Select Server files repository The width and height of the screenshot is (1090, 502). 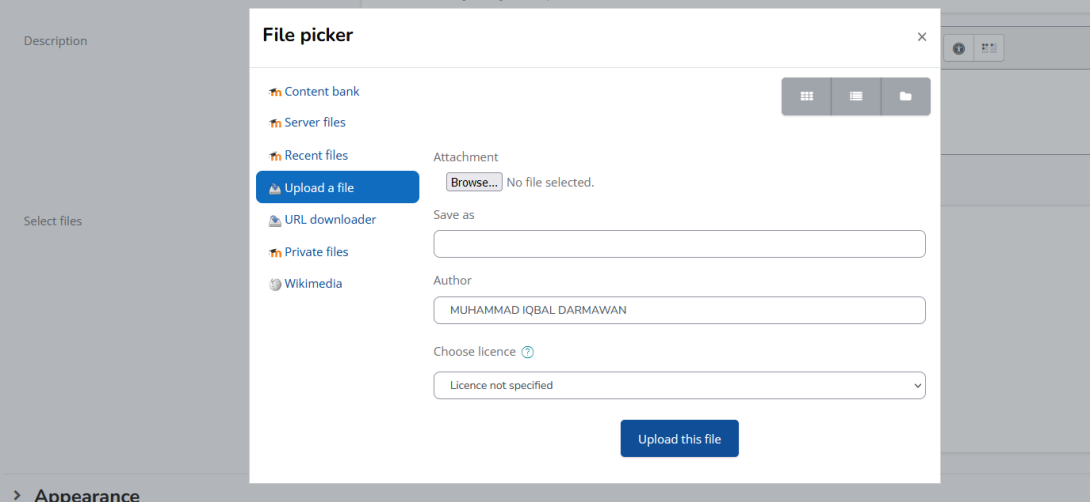[x=314, y=122]
